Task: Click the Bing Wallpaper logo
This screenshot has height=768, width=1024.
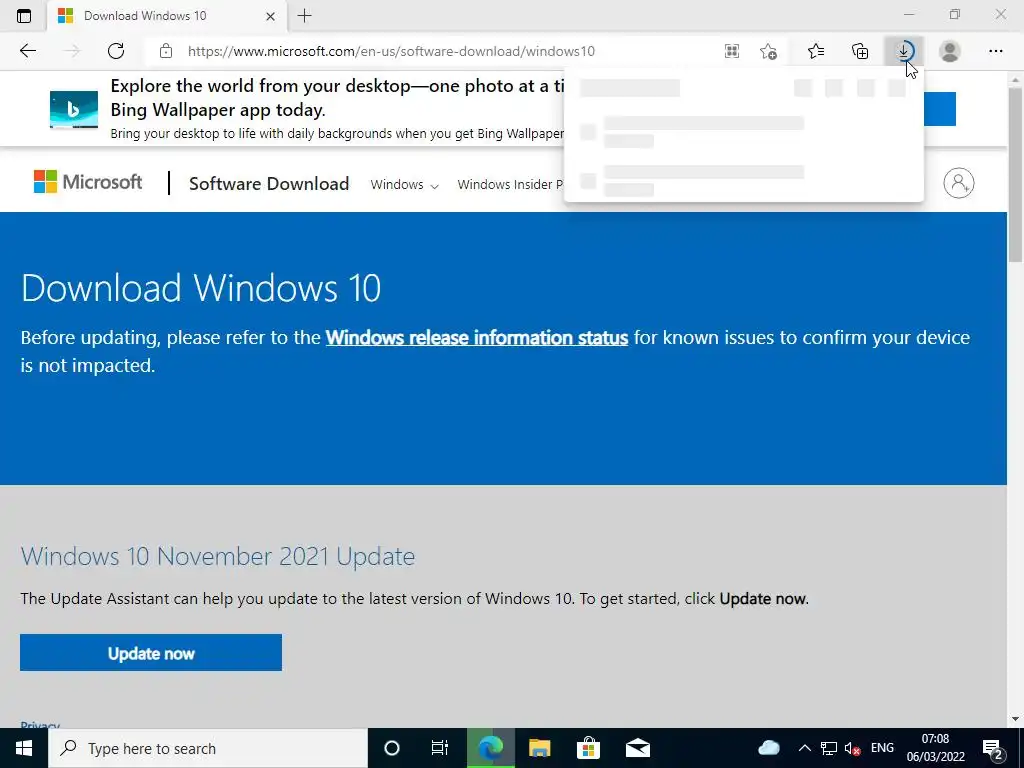Action: coord(74,109)
